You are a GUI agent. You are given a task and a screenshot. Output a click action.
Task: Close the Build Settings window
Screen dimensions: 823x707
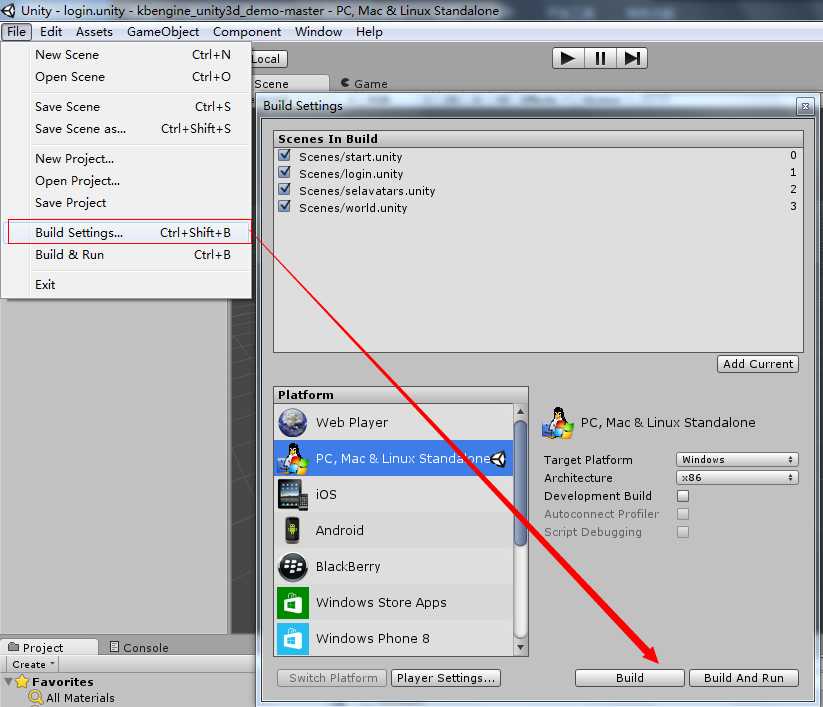click(x=805, y=107)
